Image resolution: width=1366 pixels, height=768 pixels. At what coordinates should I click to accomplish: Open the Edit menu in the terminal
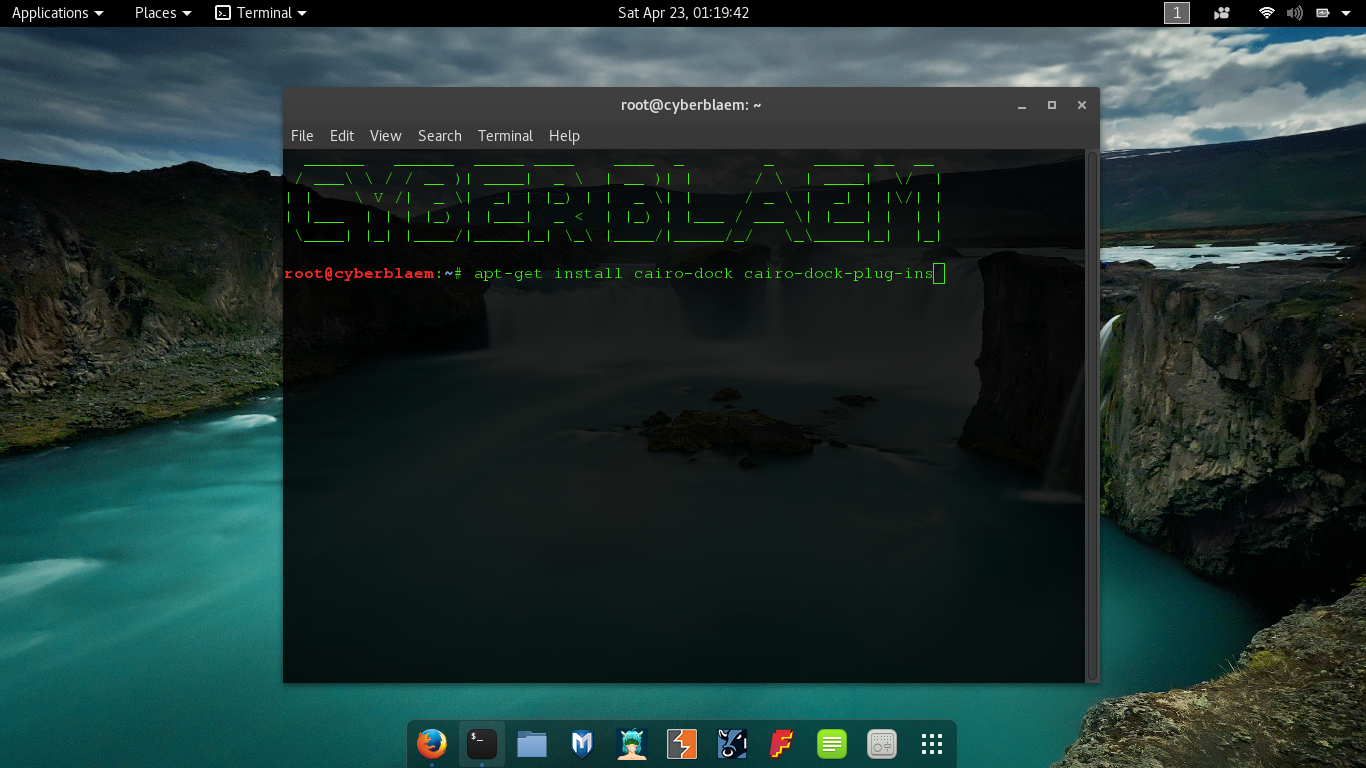click(x=342, y=135)
